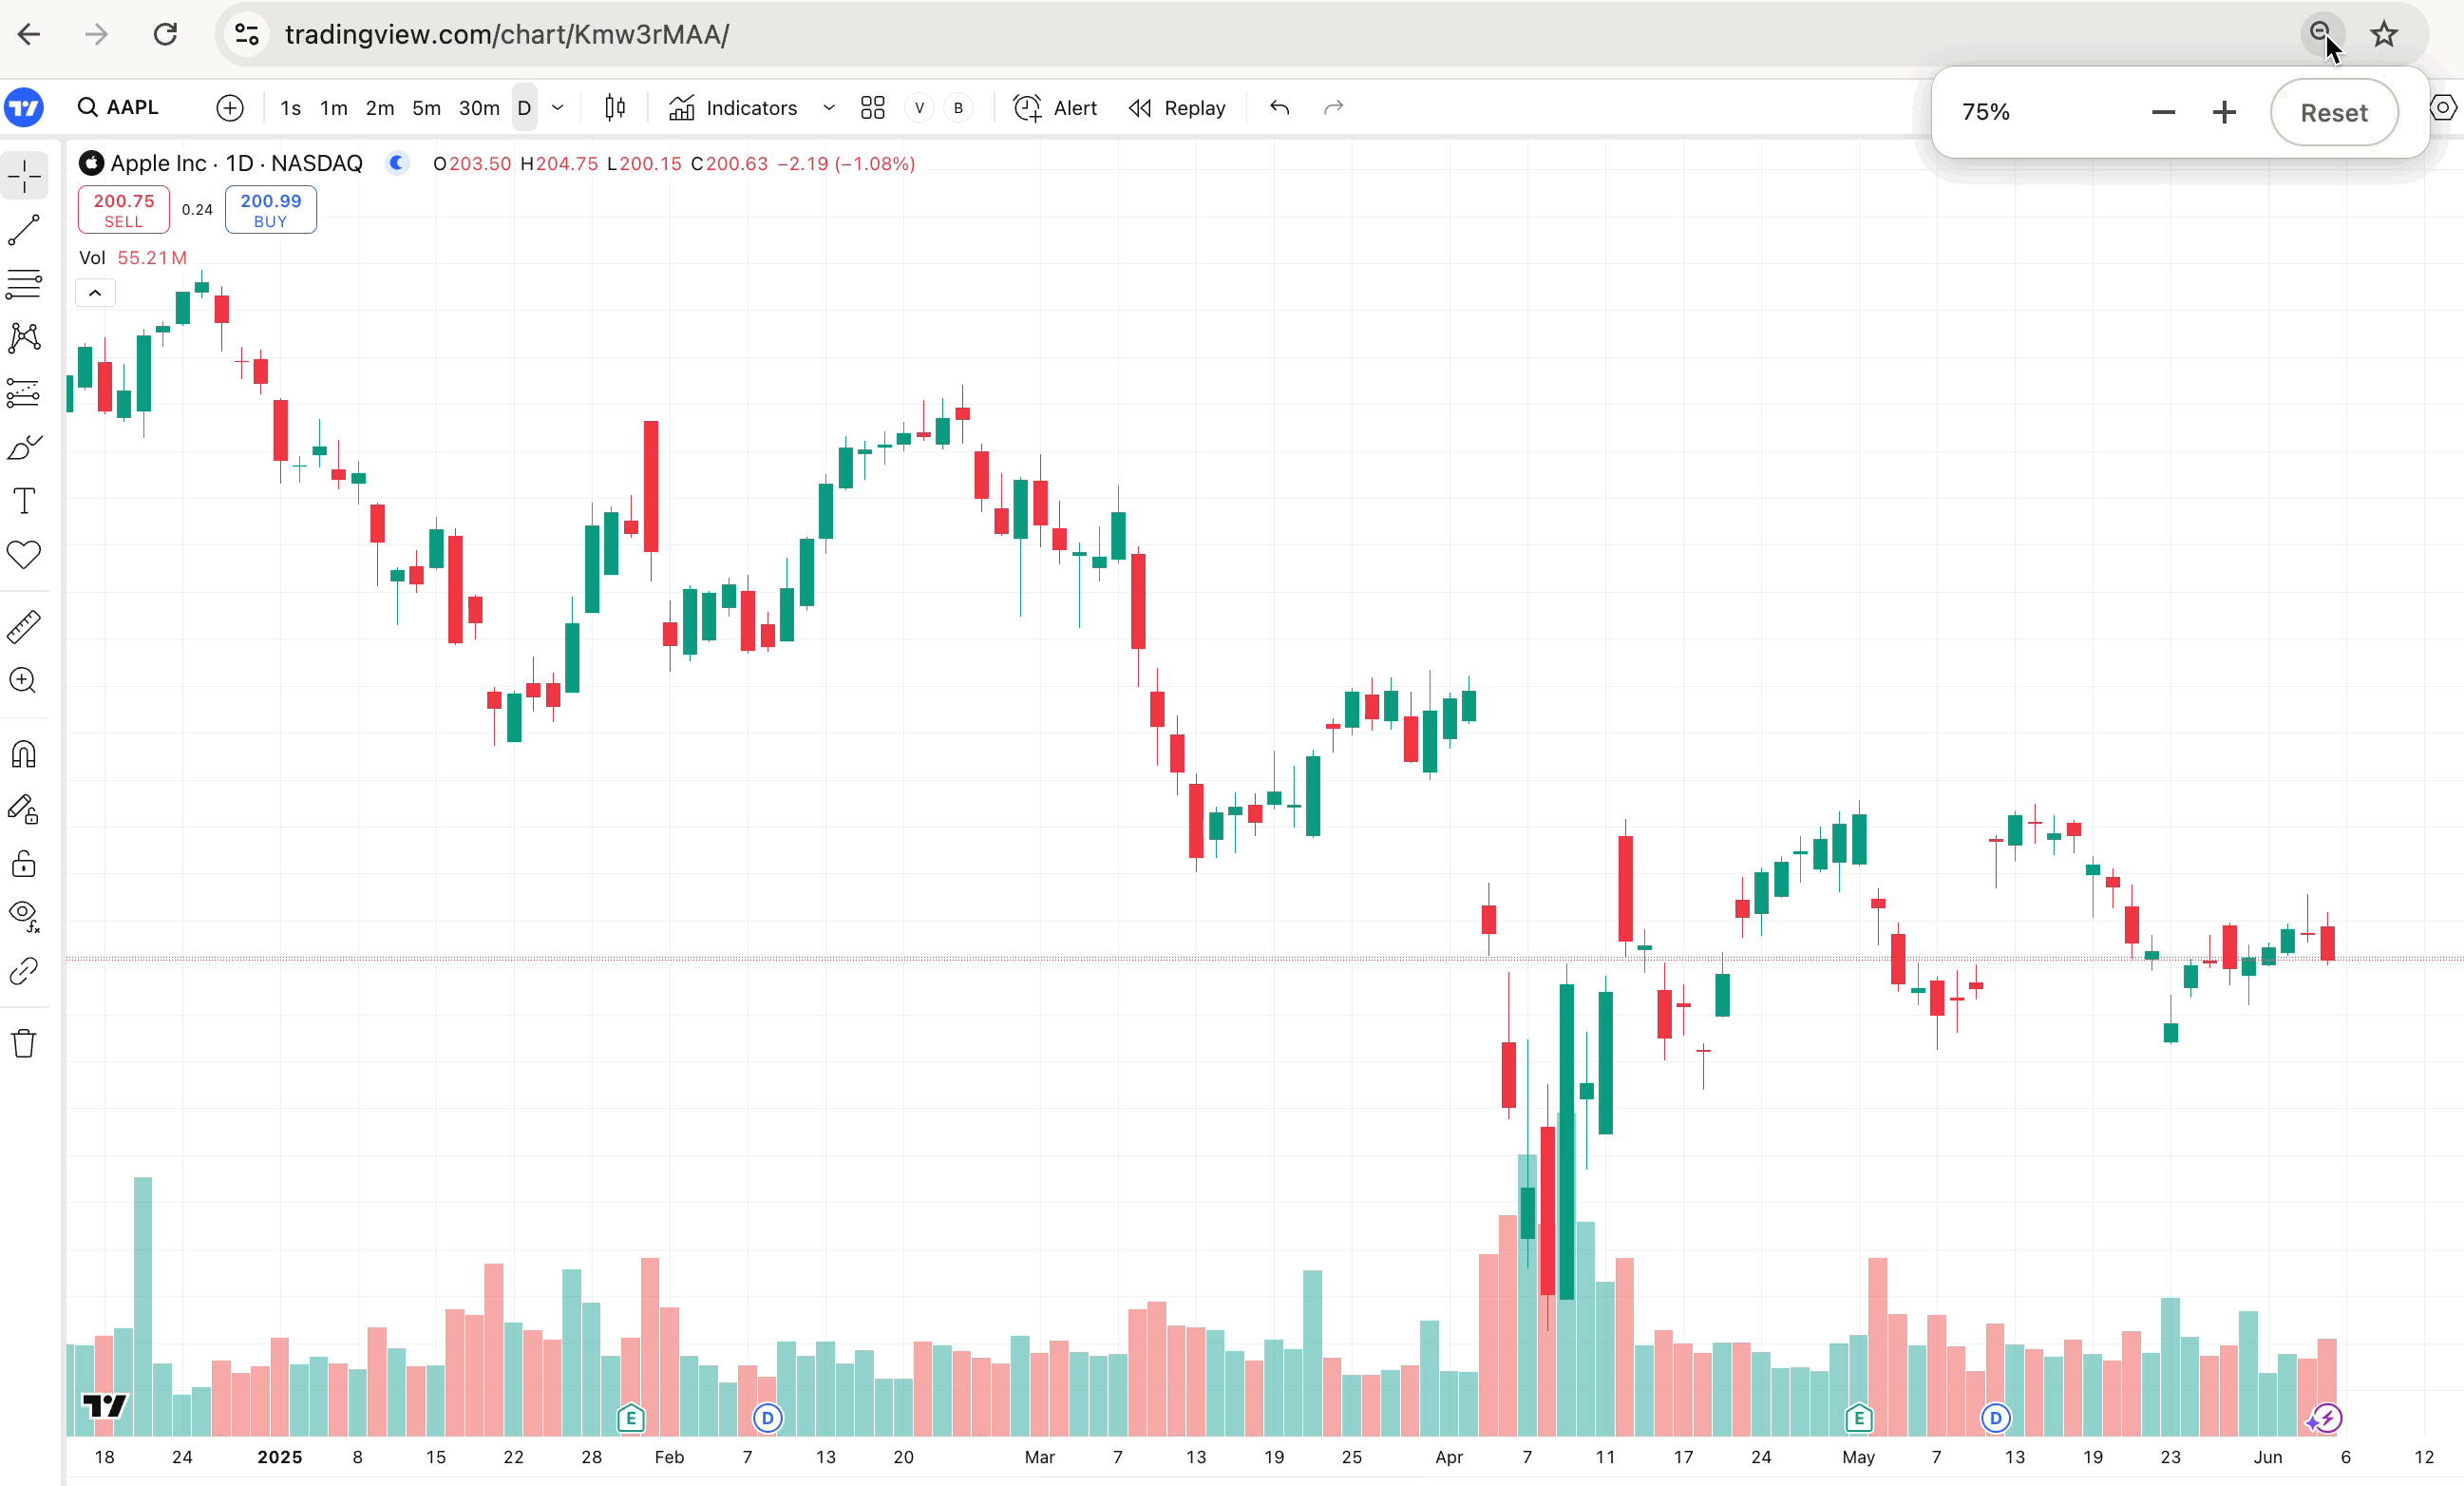
Task: Choose the brush drawing tool
Action: pyautogui.click(x=24, y=447)
